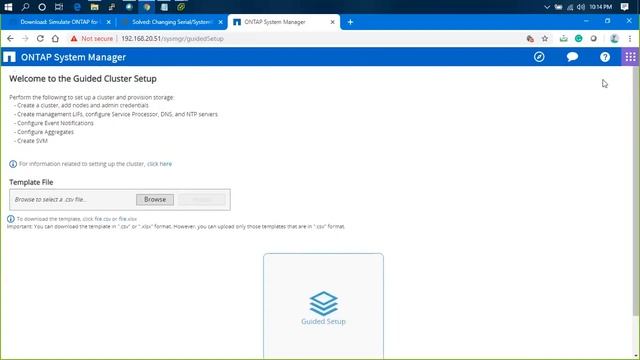
Task: Click the address bar showing 192.168.20.51
Action: (172, 38)
